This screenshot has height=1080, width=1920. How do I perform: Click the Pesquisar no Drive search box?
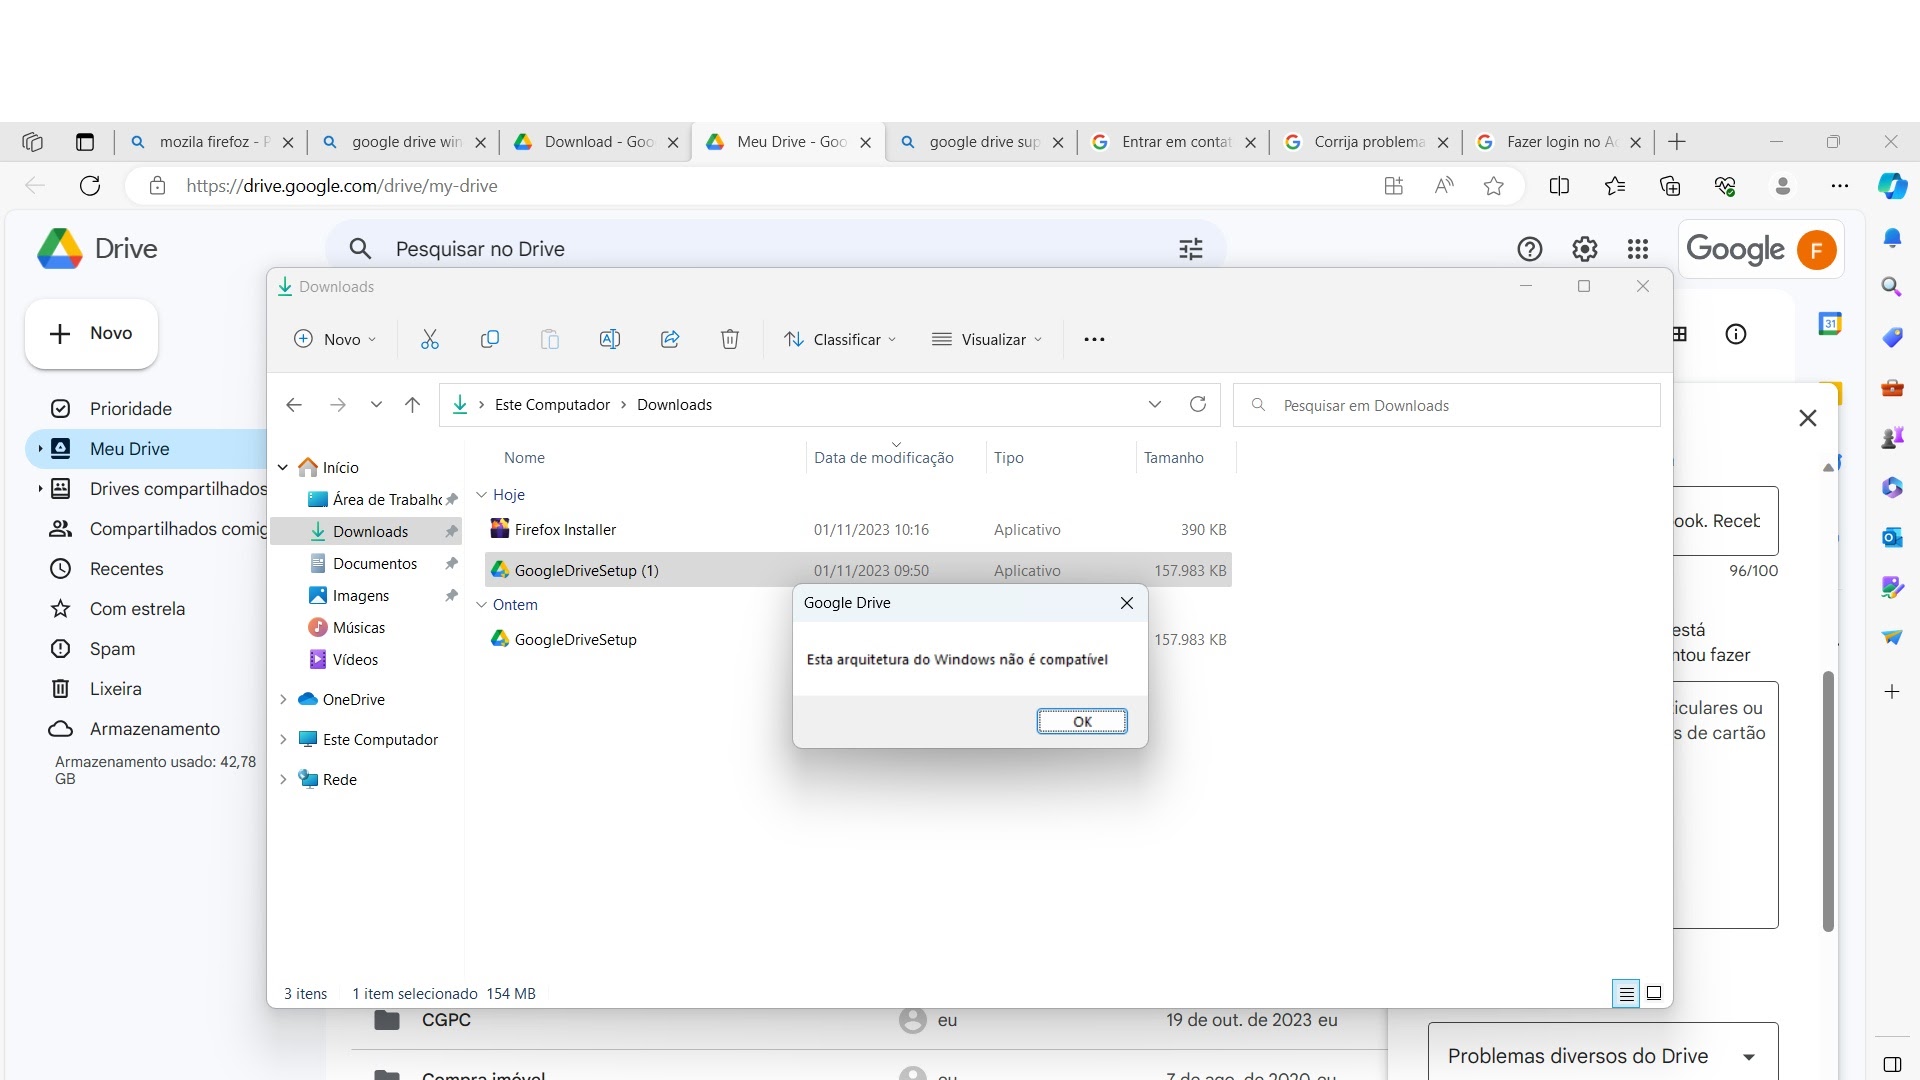click(775, 249)
